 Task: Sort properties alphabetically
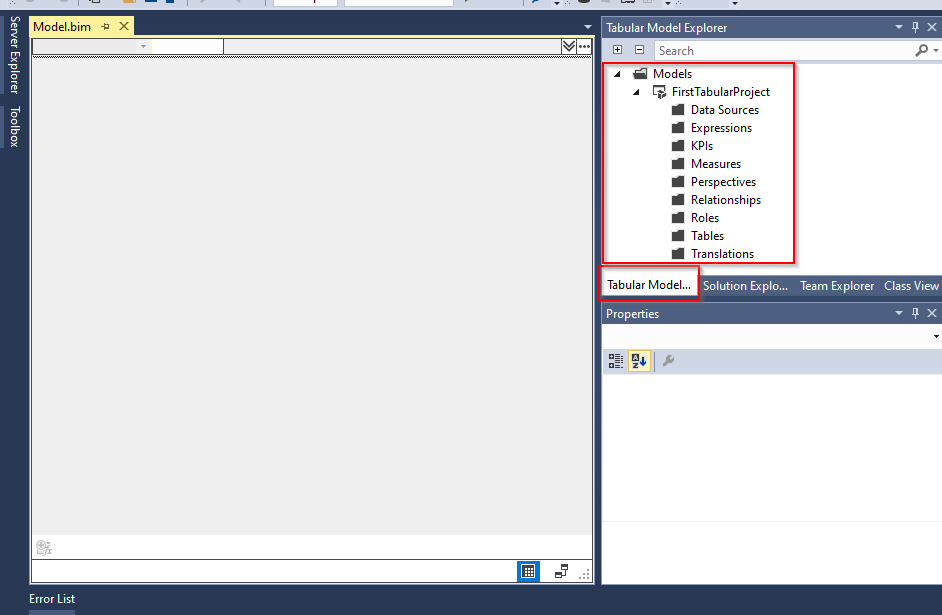(x=639, y=361)
